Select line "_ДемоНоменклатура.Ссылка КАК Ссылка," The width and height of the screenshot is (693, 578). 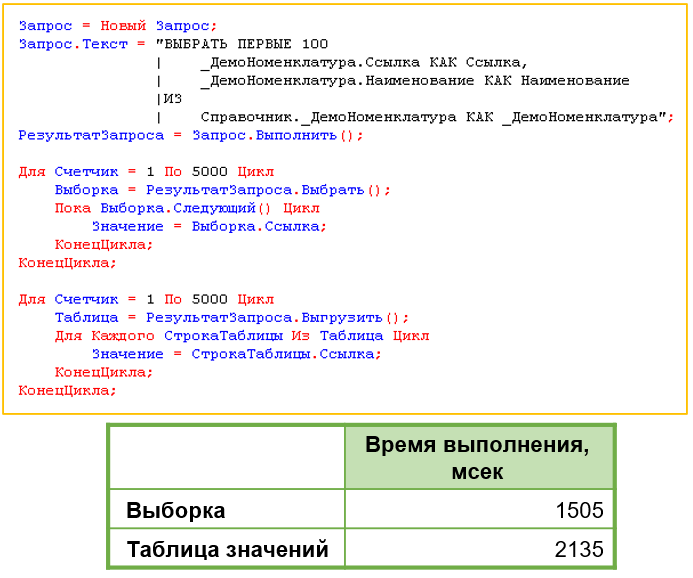click(x=364, y=62)
